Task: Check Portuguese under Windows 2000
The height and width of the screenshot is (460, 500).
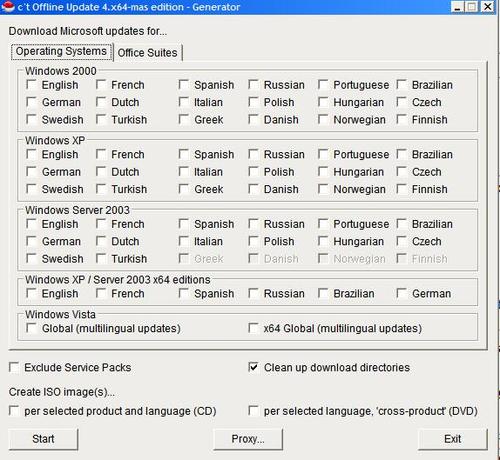Action: [x=323, y=85]
